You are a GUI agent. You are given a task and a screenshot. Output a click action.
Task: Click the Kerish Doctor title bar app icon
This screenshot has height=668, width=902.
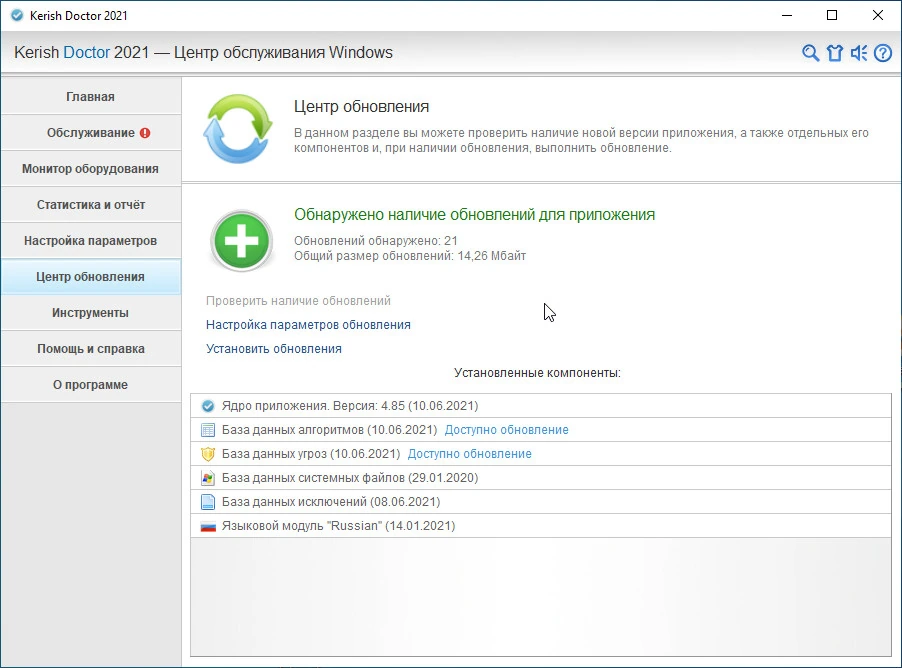(x=17, y=16)
